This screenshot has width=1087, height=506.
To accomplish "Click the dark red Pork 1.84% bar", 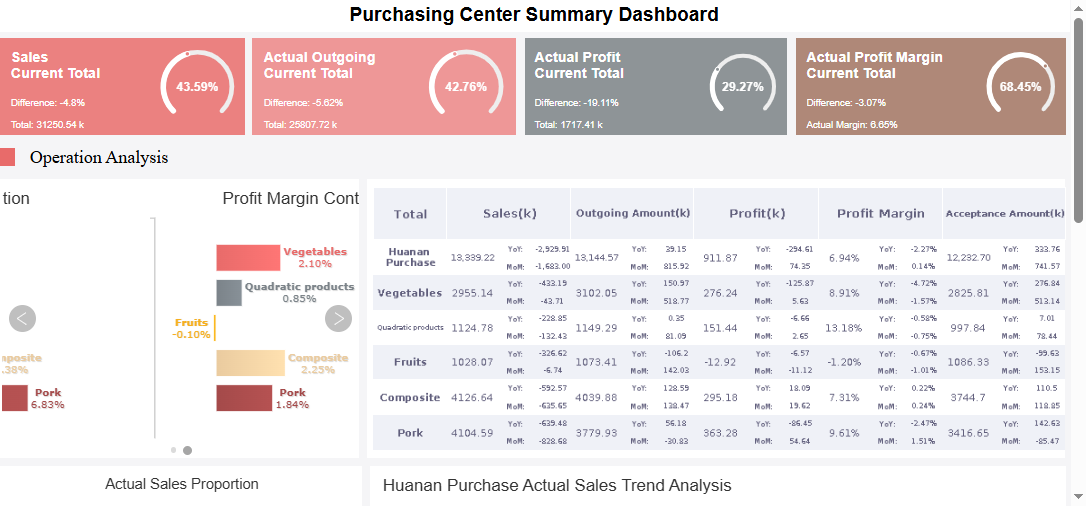I will pyautogui.click(x=244, y=398).
